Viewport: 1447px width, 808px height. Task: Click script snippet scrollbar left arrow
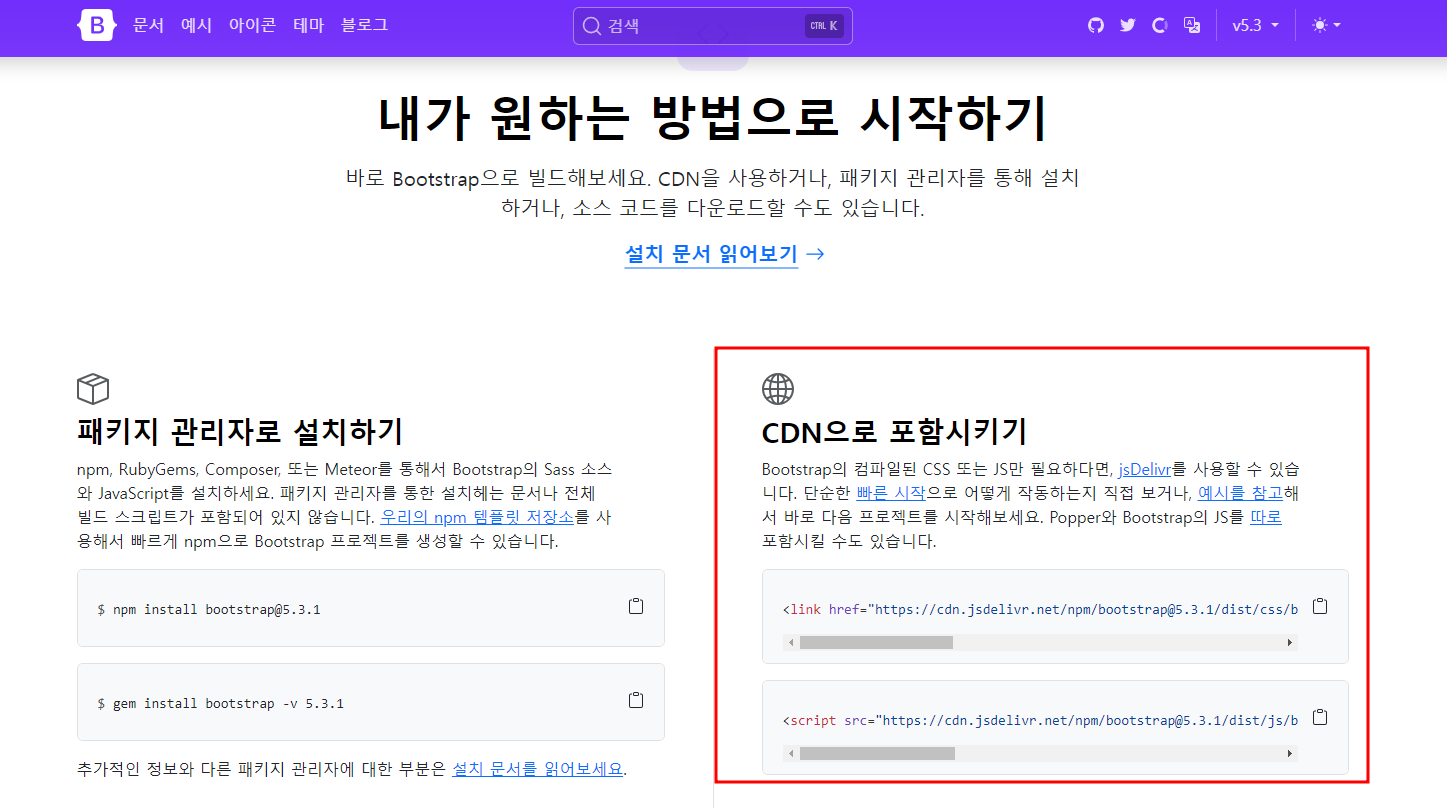(x=791, y=753)
